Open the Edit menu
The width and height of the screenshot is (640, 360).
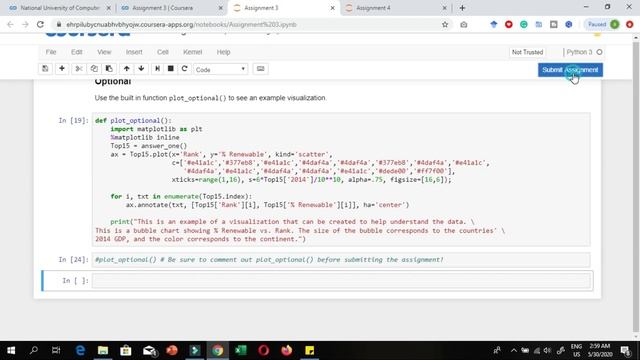[77, 52]
